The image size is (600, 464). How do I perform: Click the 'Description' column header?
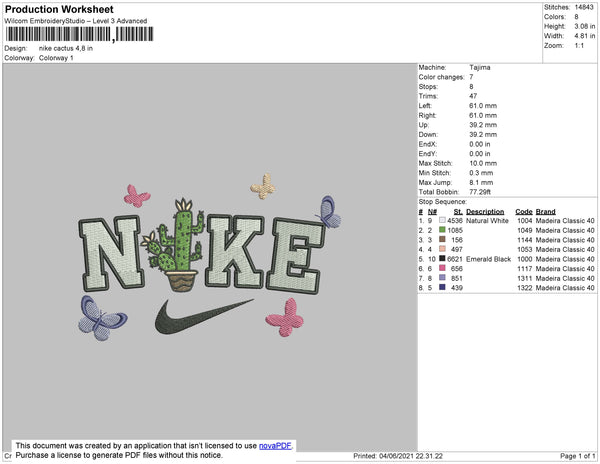pos(485,211)
